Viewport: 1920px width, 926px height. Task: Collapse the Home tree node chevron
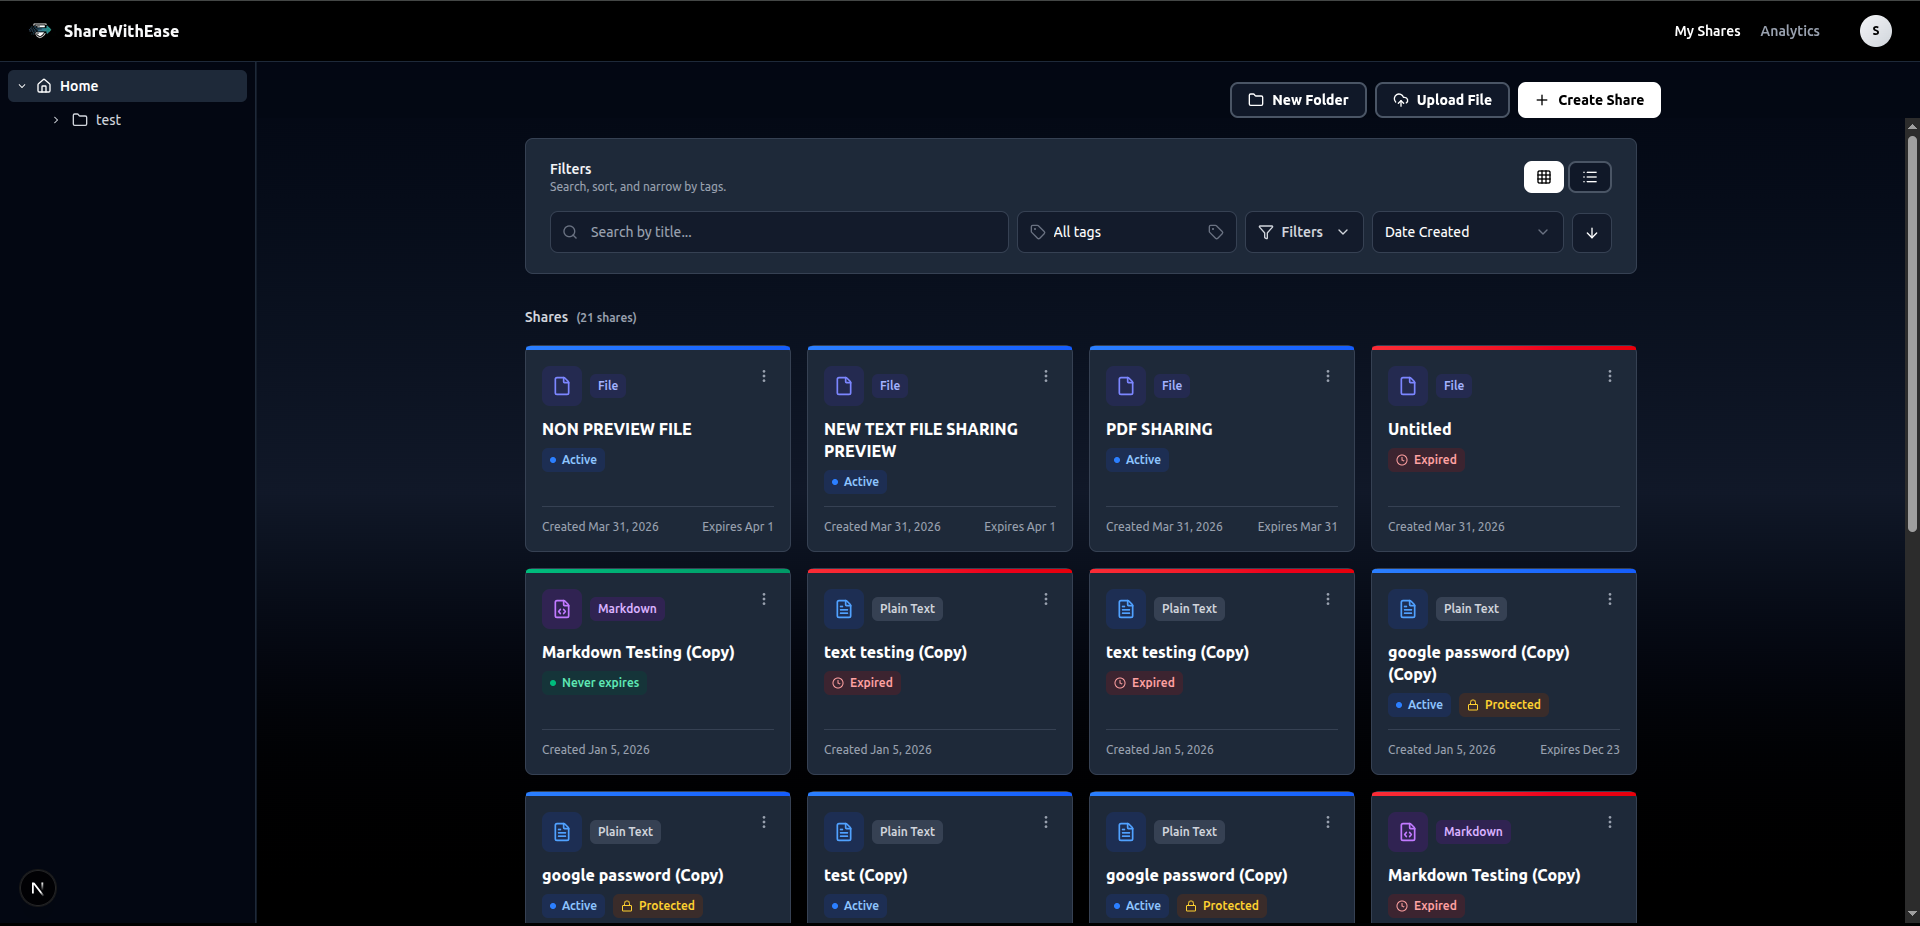click(22, 86)
